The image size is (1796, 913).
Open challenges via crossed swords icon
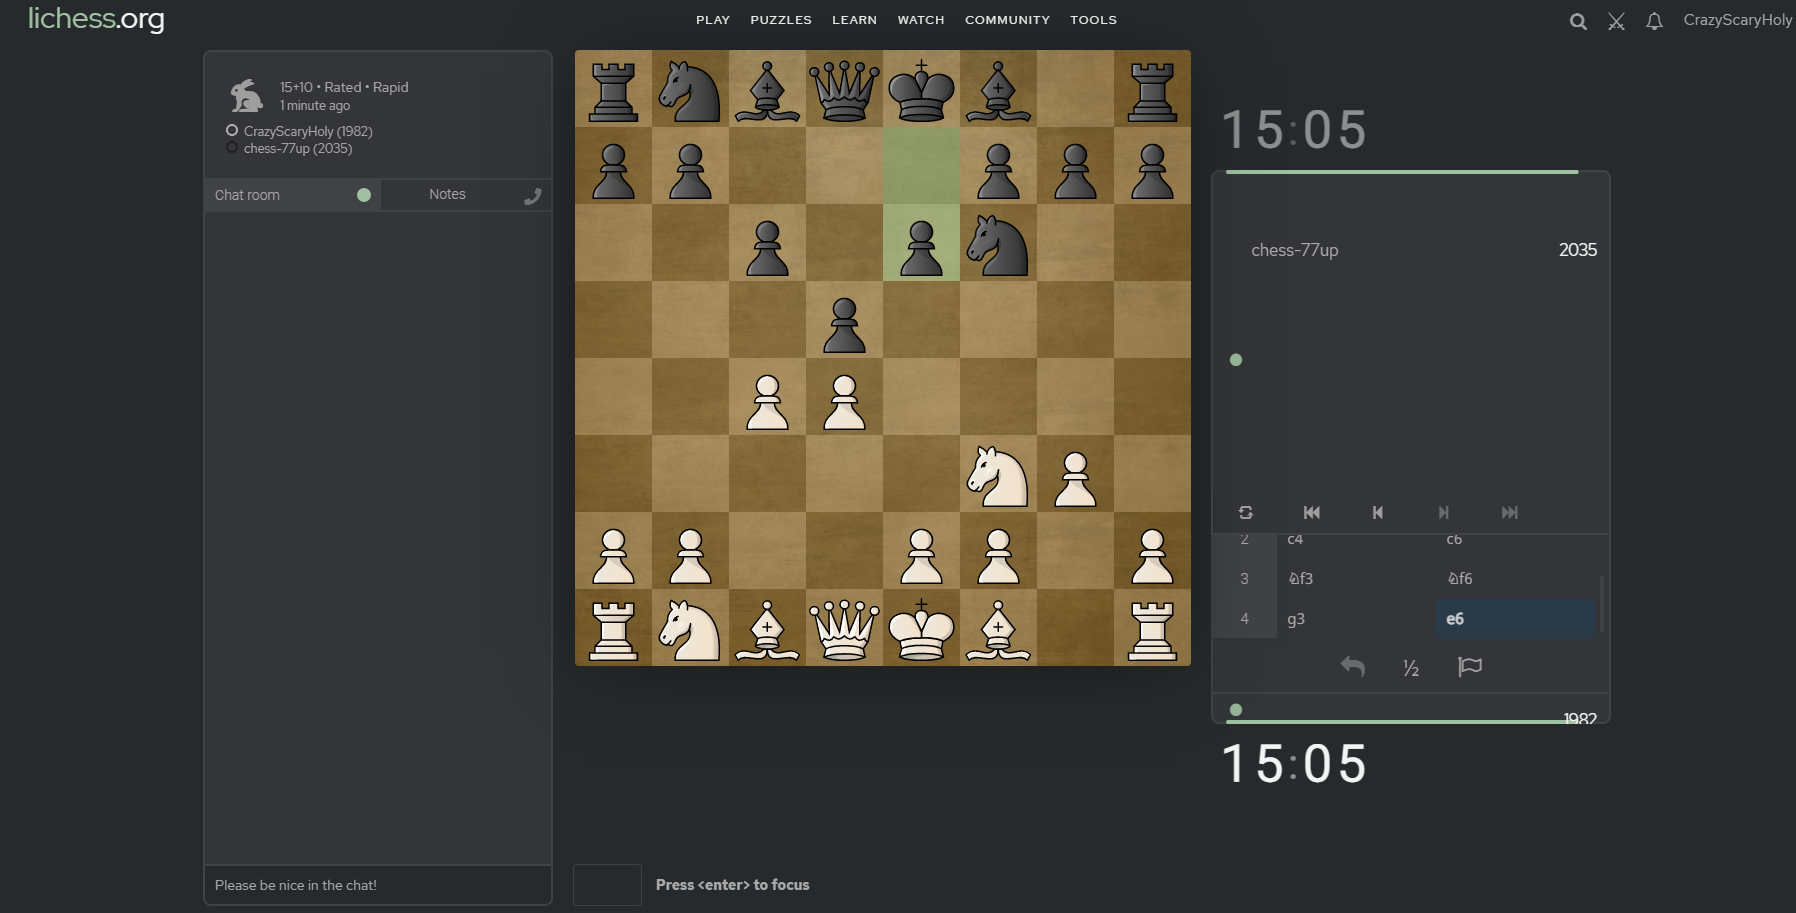[x=1616, y=20]
